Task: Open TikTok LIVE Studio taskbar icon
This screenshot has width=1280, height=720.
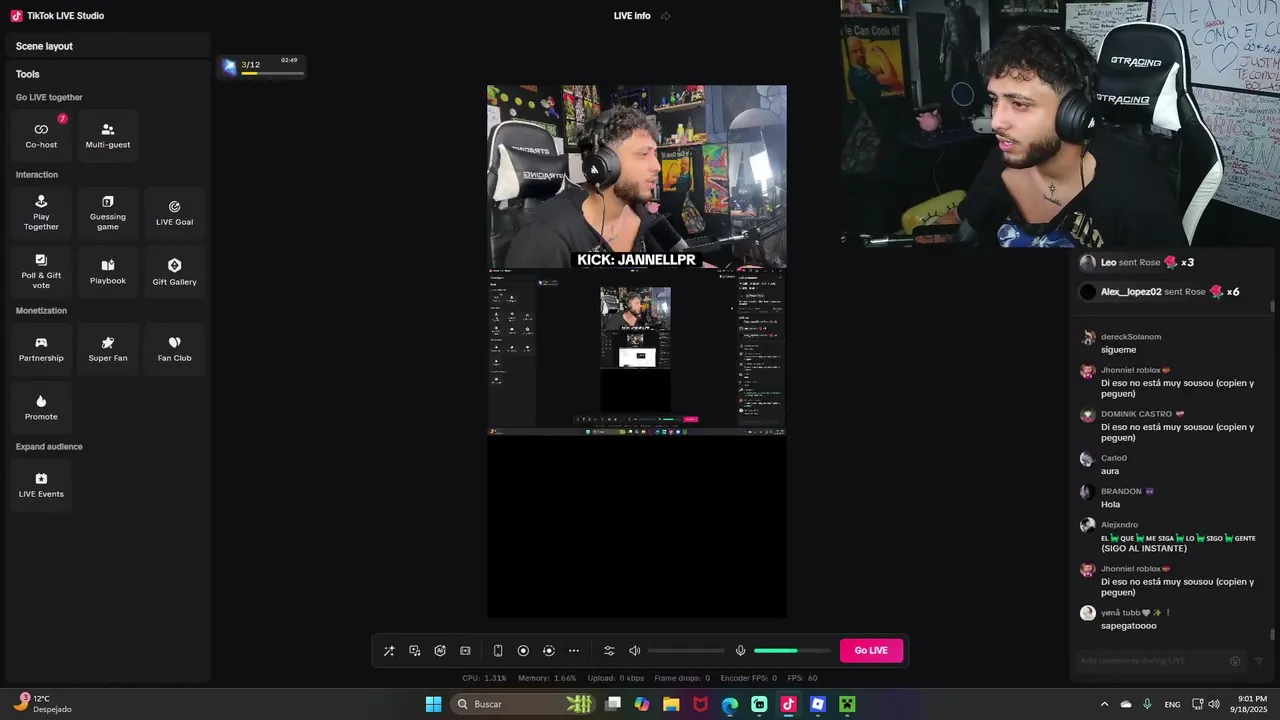Action: pos(788,704)
